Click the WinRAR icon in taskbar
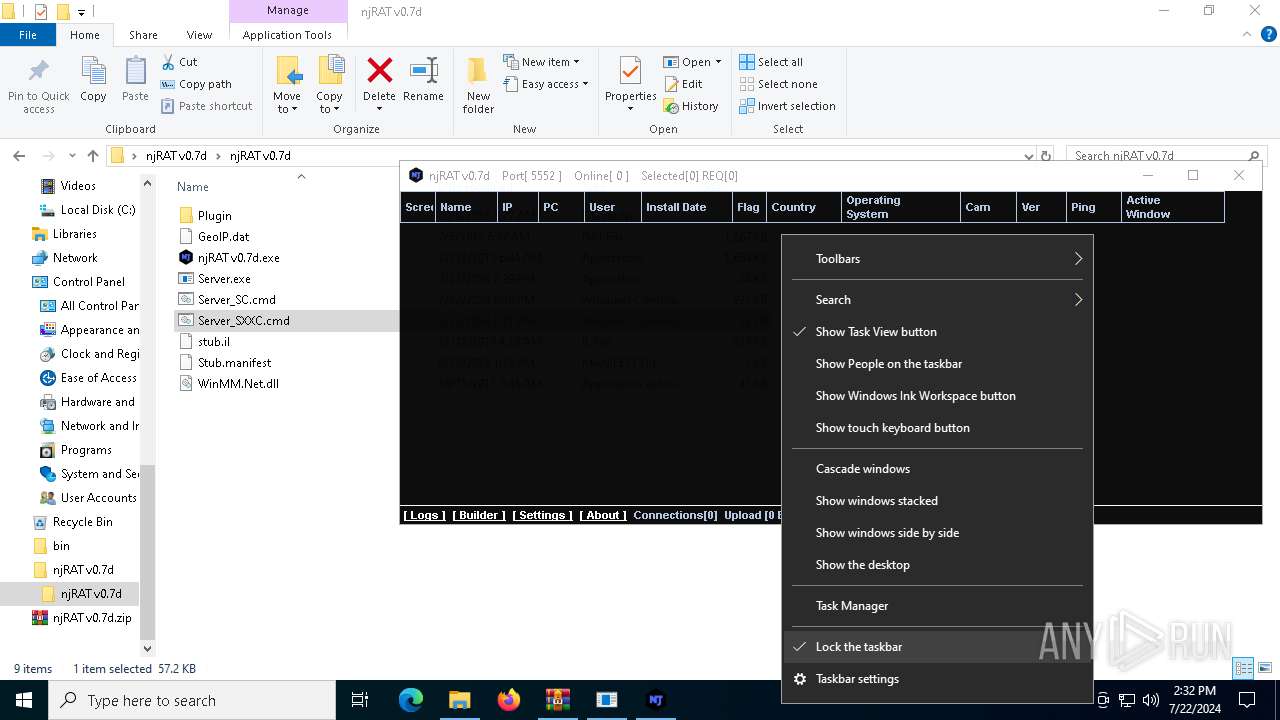The width and height of the screenshot is (1280, 720). tap(557, 700)
